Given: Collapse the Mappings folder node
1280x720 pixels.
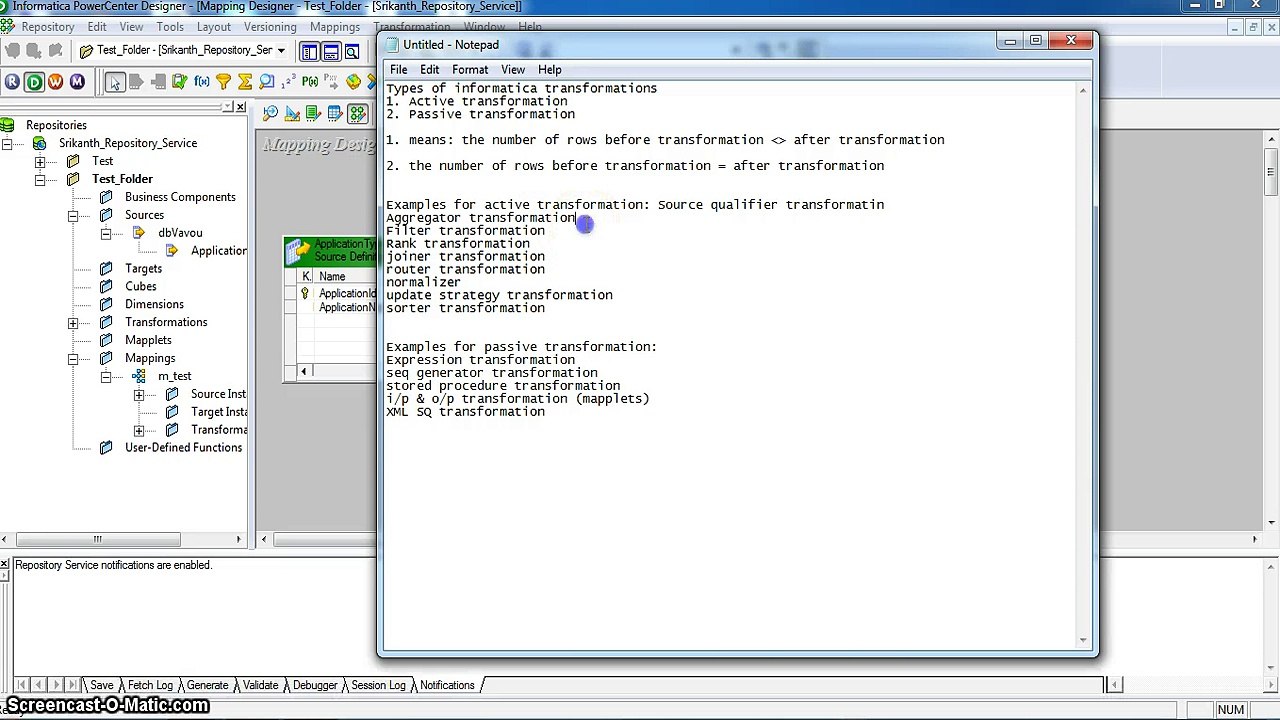Looking at the screenshot, I should (73, 358).
